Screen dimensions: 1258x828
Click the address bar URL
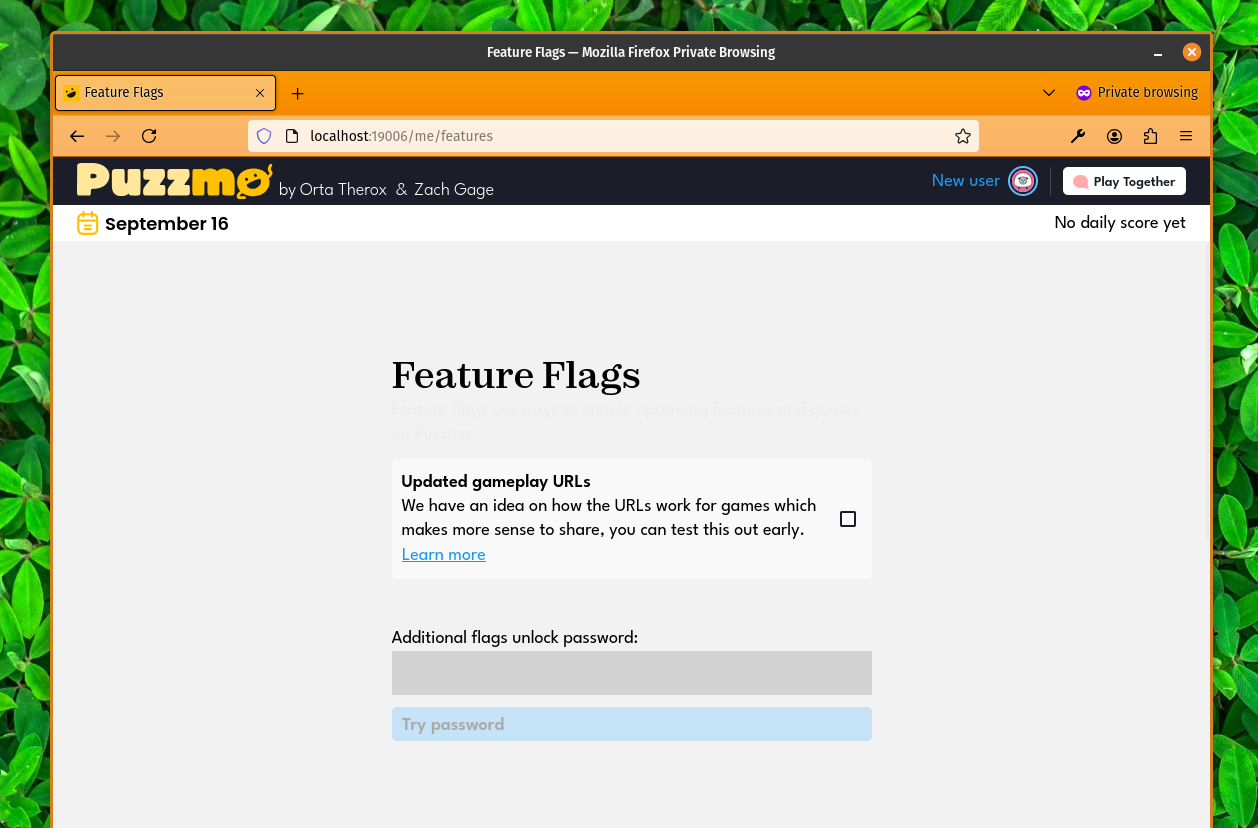point(430,136)
